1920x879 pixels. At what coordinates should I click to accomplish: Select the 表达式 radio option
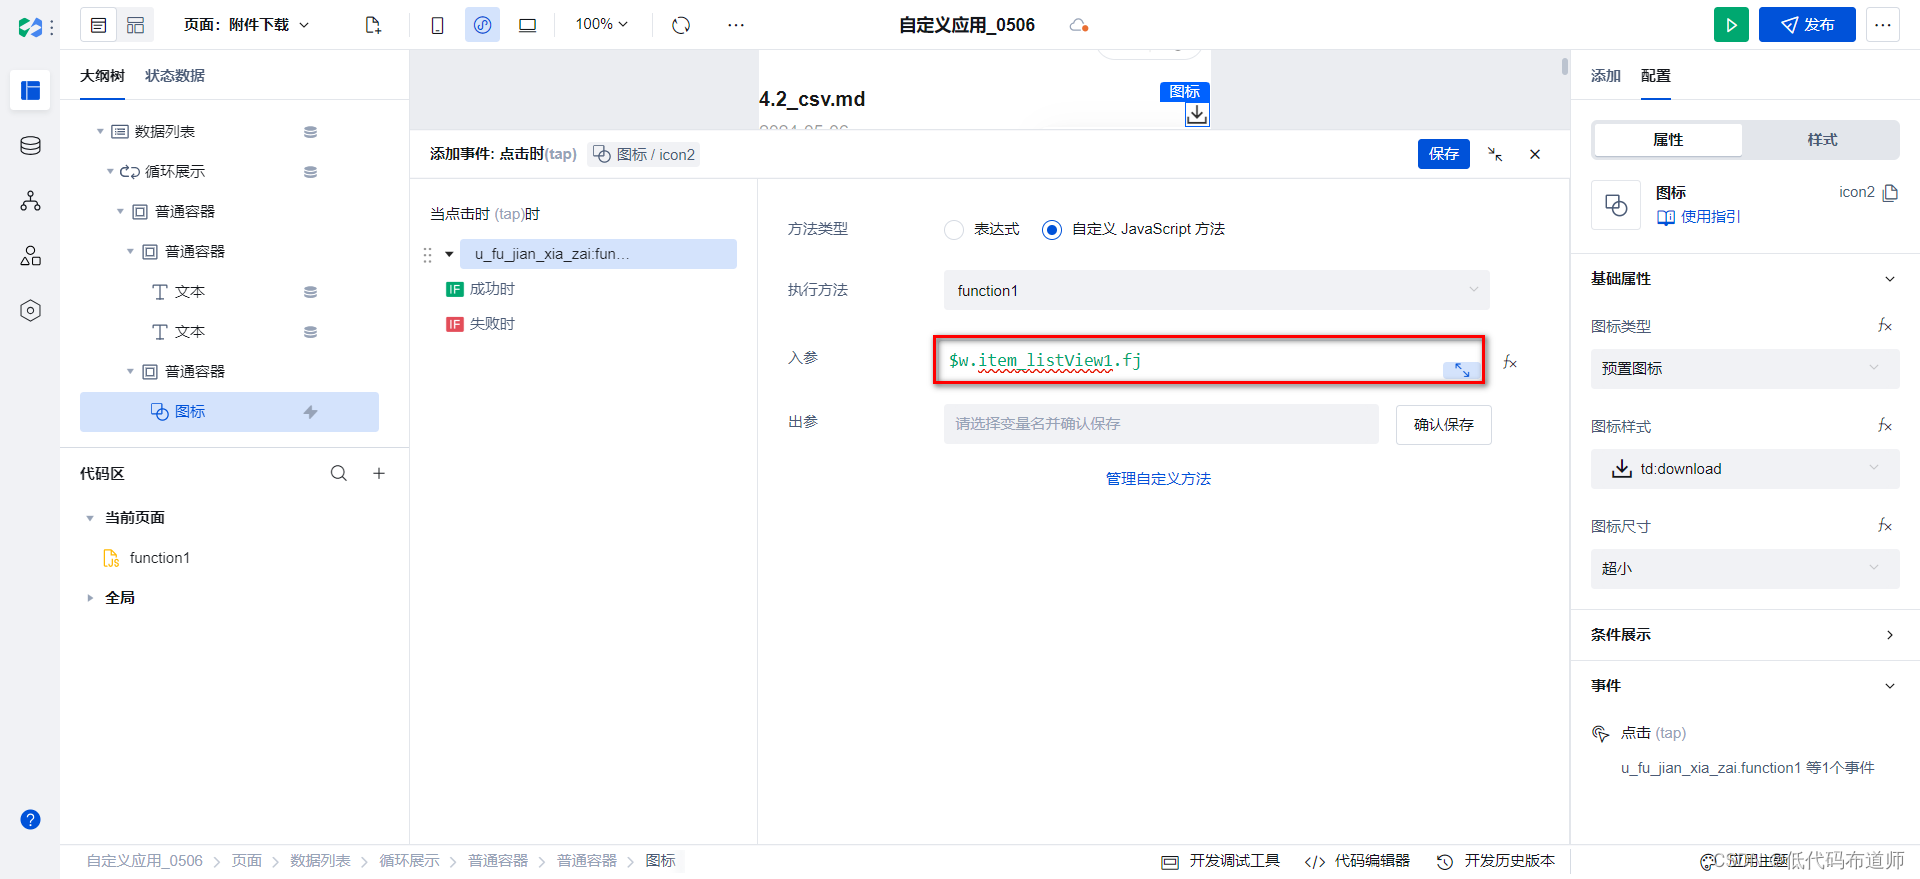954,230
